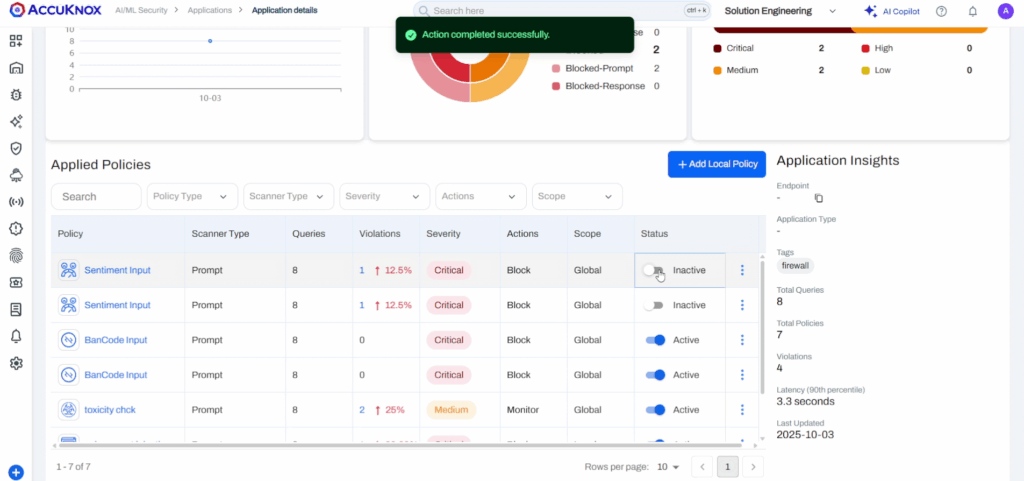Copy the endpoint with the copy icon
Image resolution: width=1024 pixels, height=481 pixels.
(819, 198)
